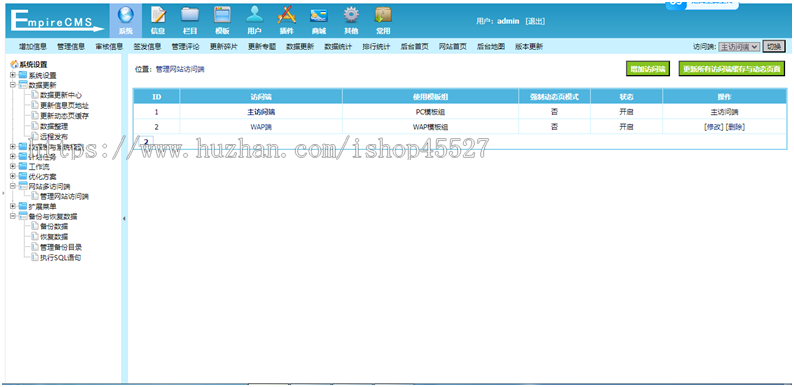
Task: Open the 插件 (Plugins) icon
Action: 287,16
